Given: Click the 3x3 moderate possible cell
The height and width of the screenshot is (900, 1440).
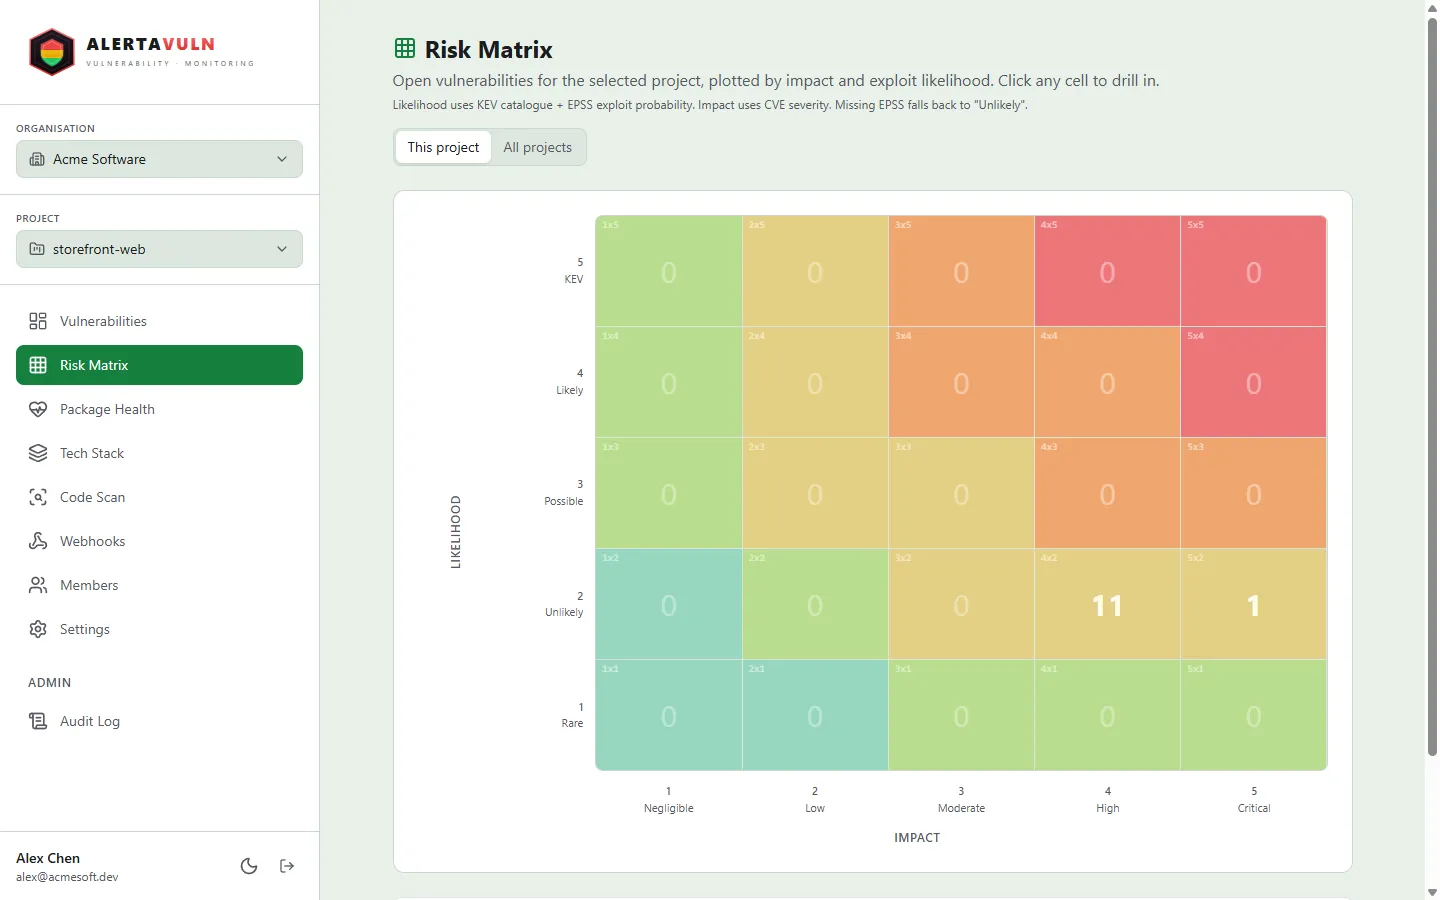Looking at the screenshot, I should click(961, 493).
